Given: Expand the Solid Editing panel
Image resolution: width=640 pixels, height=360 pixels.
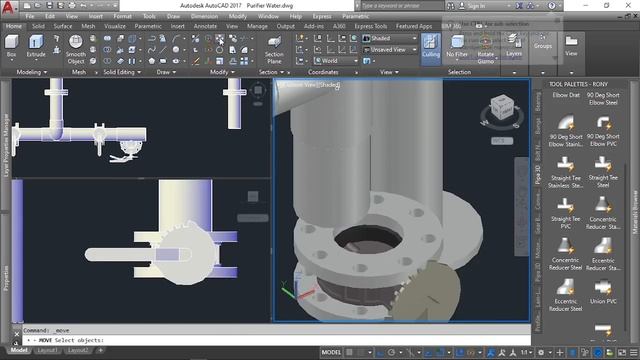Looking at the screenshot, I should pyautogui.click(x=122, y=72).
